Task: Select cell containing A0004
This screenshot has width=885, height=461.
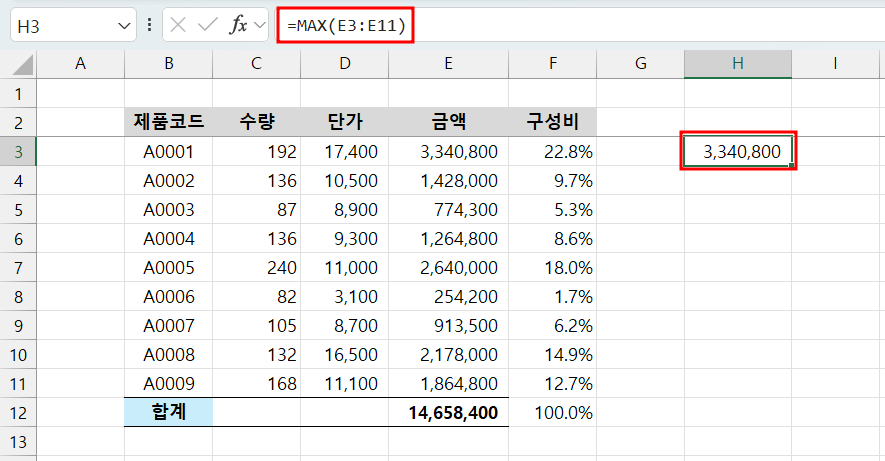Action: click(x=169, y=239)
